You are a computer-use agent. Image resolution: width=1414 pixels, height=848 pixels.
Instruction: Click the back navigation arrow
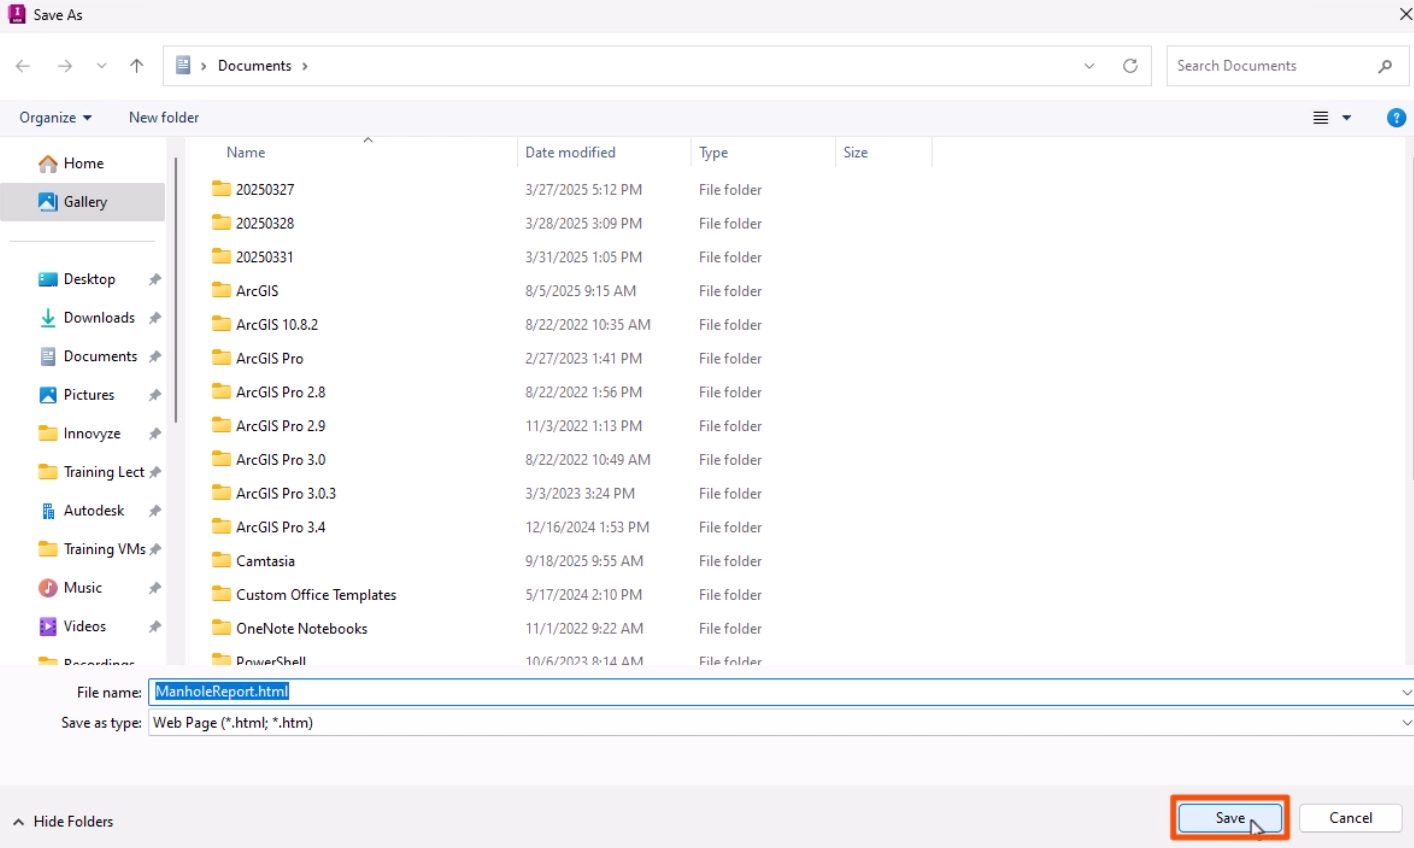tap(22, 65)
